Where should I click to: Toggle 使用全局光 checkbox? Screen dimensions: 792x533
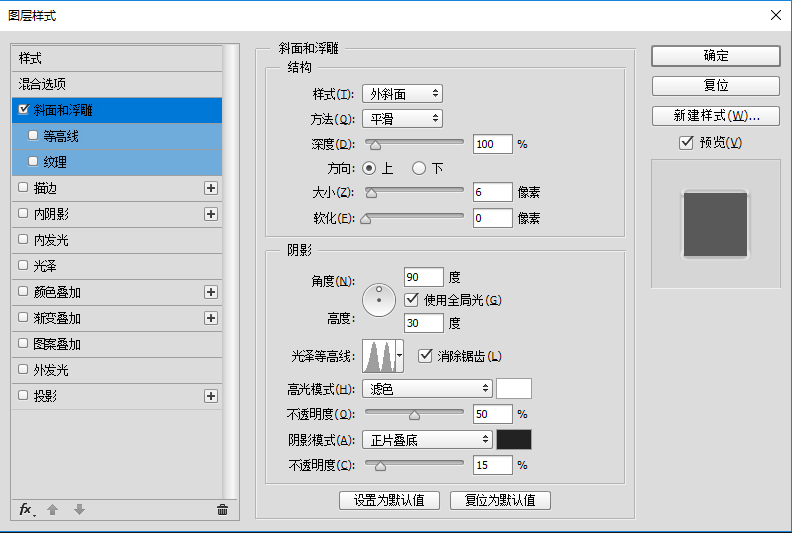(x=412, y=300)
